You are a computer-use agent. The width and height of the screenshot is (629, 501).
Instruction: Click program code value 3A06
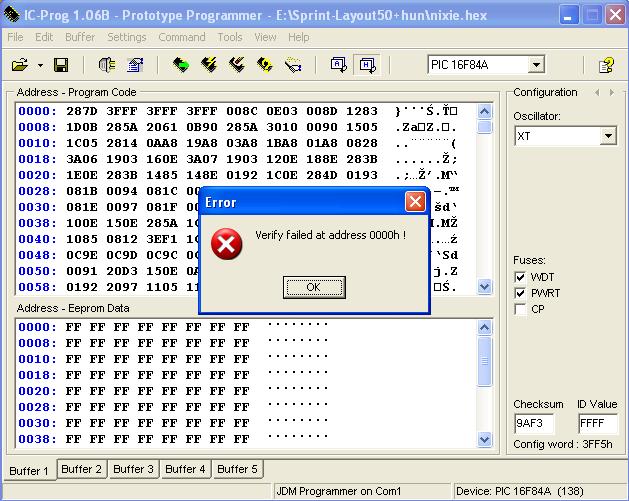[82, 159]
